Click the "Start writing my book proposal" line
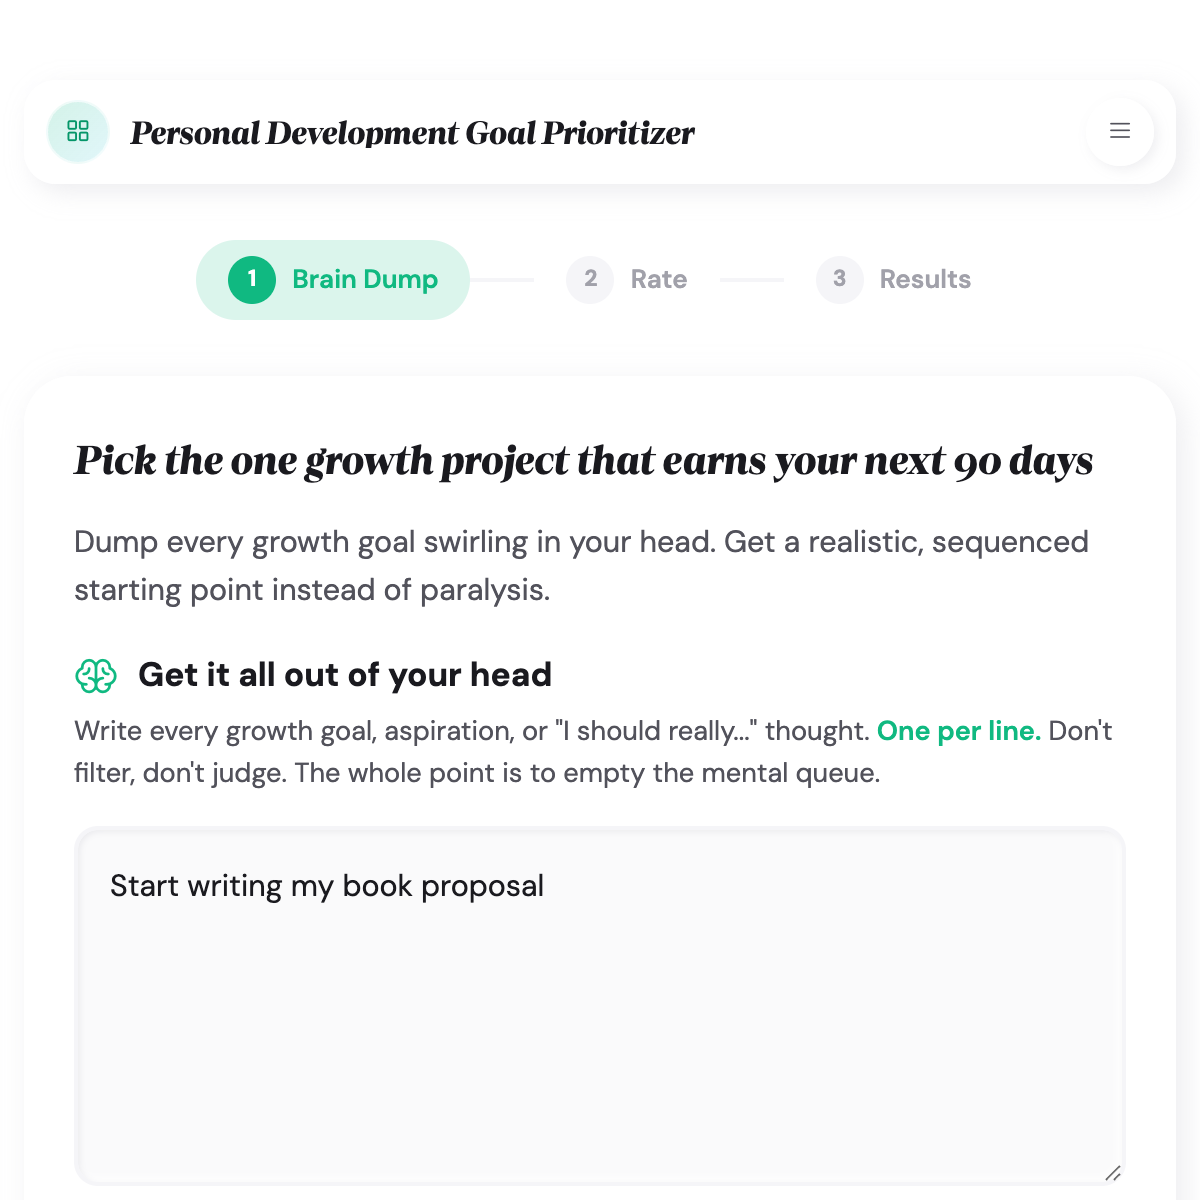1200x1200 pixels. click(327, 886)
